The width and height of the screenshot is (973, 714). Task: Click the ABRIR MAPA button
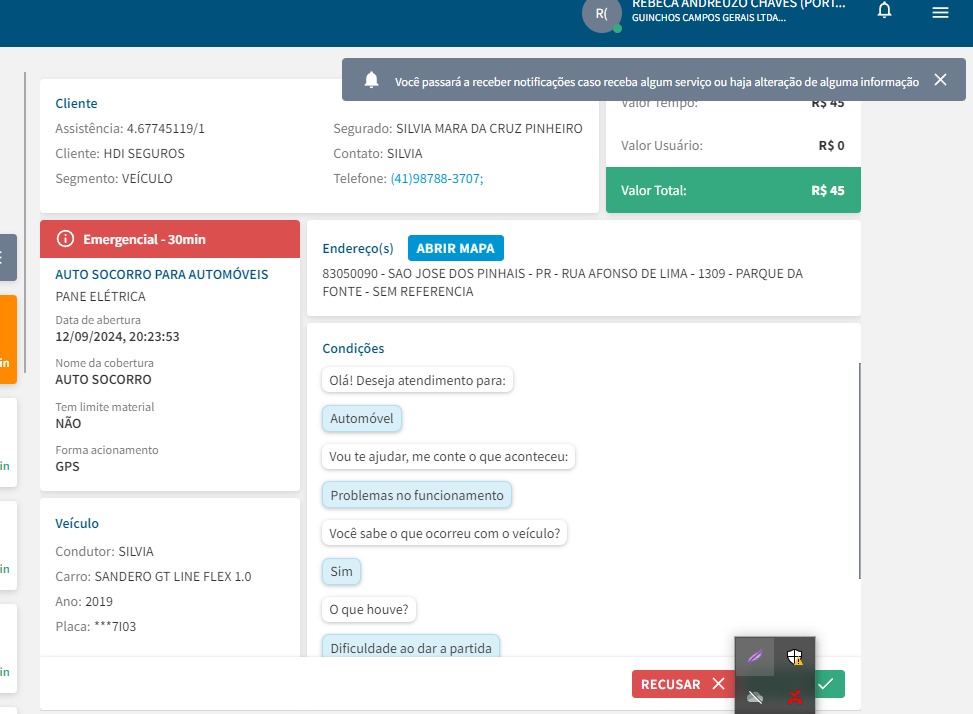click(456, 248)
